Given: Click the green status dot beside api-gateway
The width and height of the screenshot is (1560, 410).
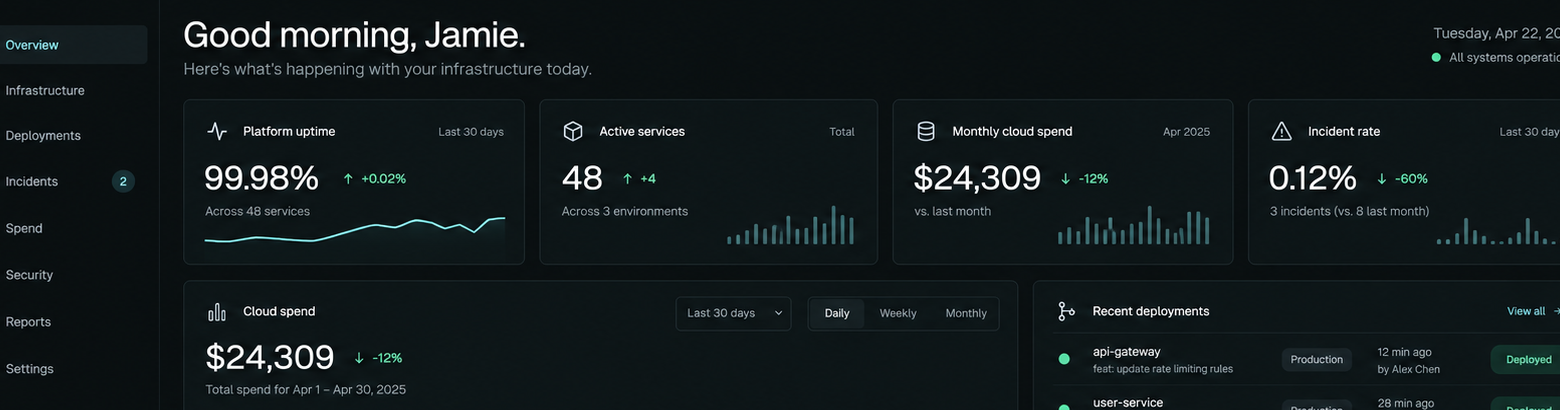Looking at the screenshot, I should [x=1064, y=358].
